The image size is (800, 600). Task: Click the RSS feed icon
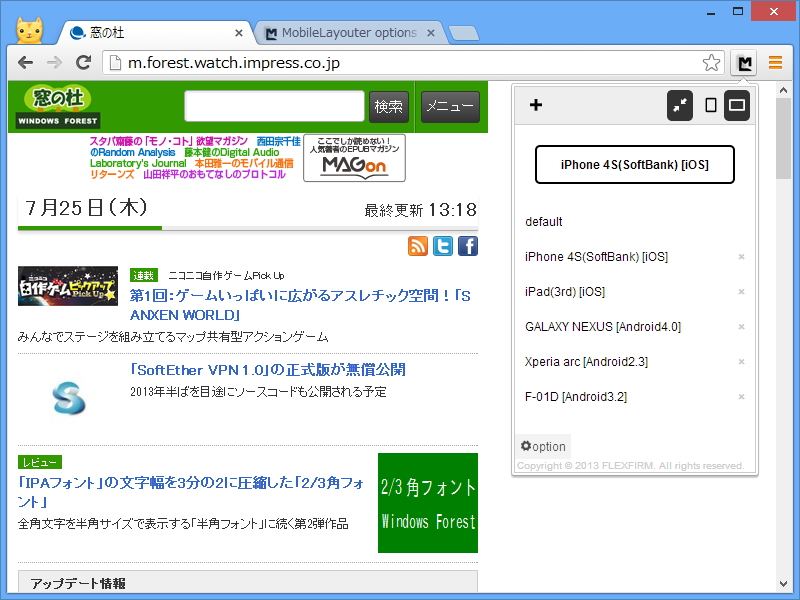coord(418,246)
